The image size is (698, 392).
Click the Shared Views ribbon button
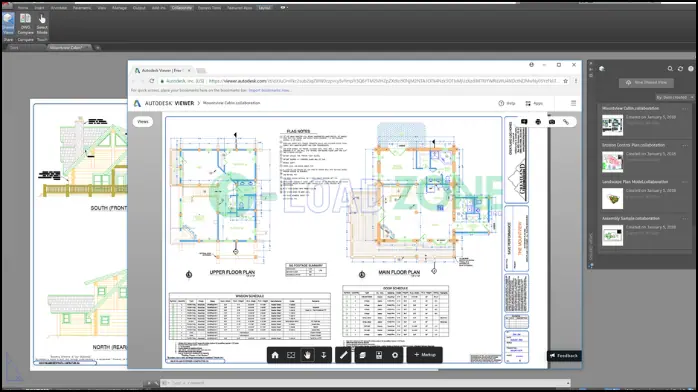(8, 24)
